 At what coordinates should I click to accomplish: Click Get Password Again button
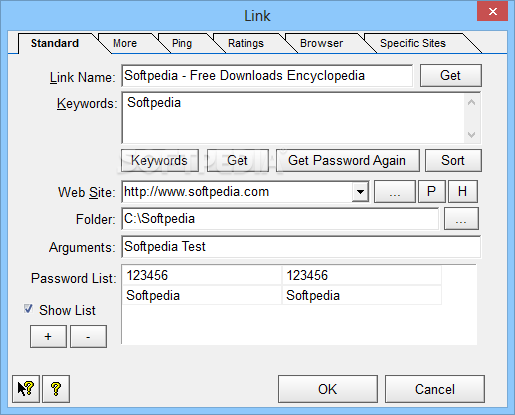347,161
